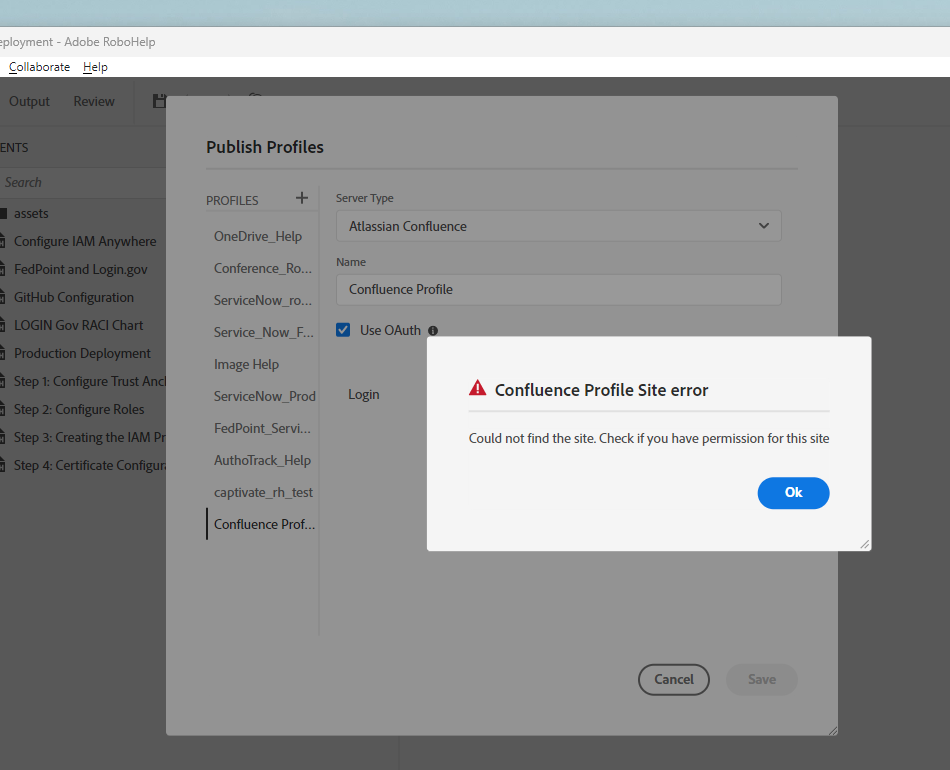The height and width of the screenshot is (770, 950).
Task: Click the OAuth info icon
Action: pos(433,331)
